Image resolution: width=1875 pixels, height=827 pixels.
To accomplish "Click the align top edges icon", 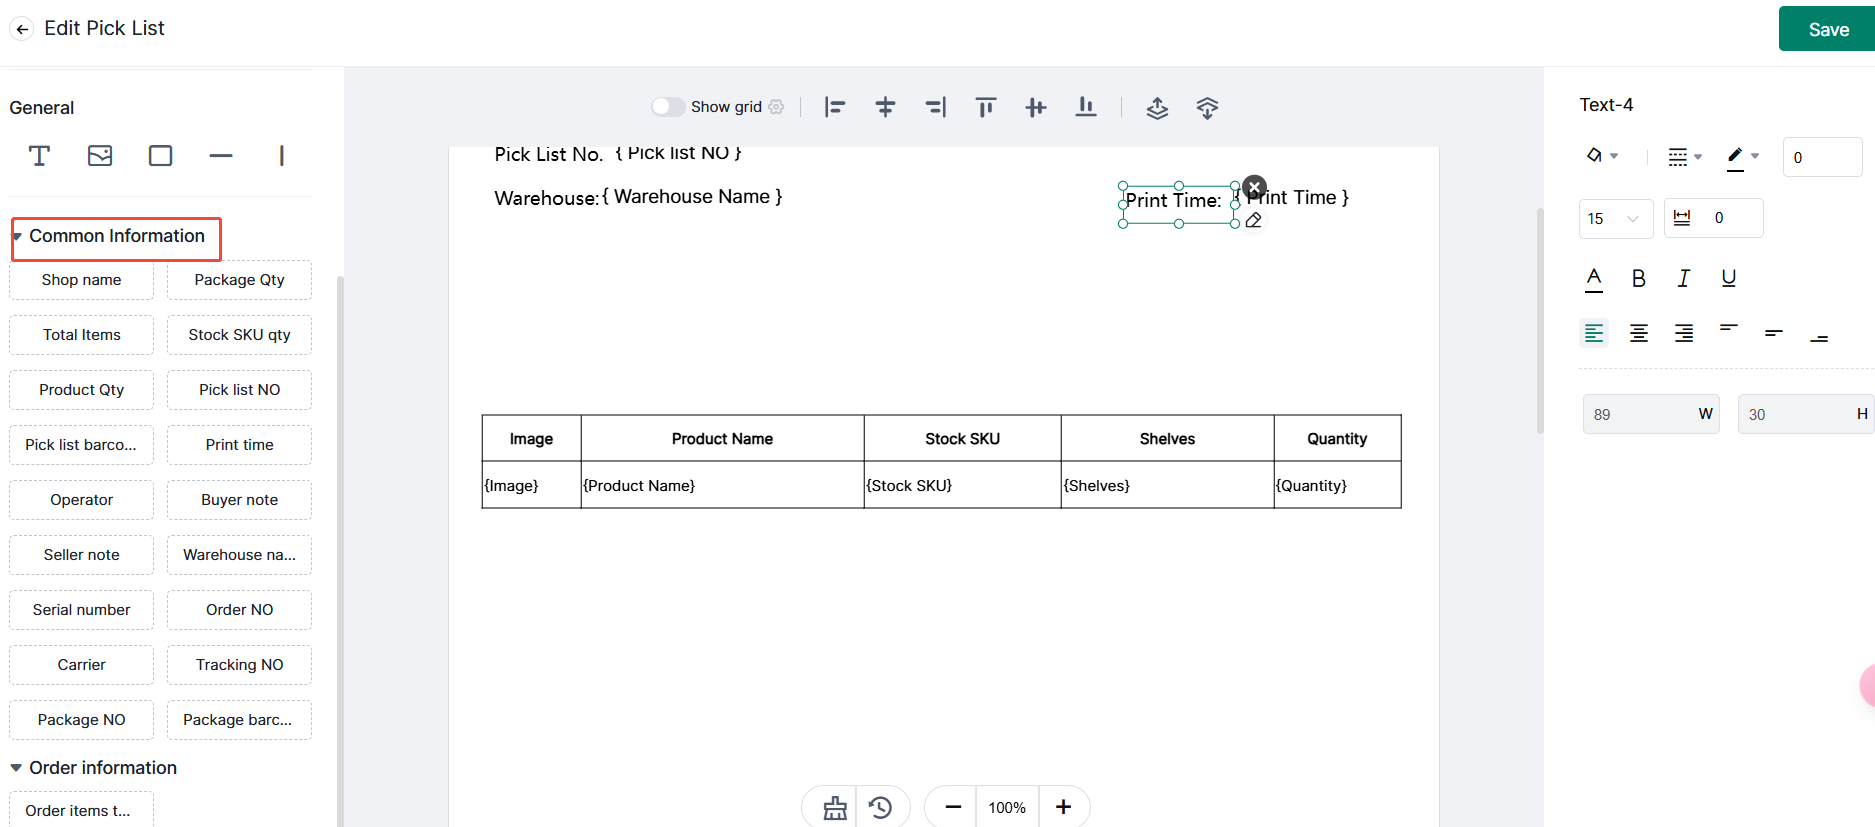I will click(985, 107).
